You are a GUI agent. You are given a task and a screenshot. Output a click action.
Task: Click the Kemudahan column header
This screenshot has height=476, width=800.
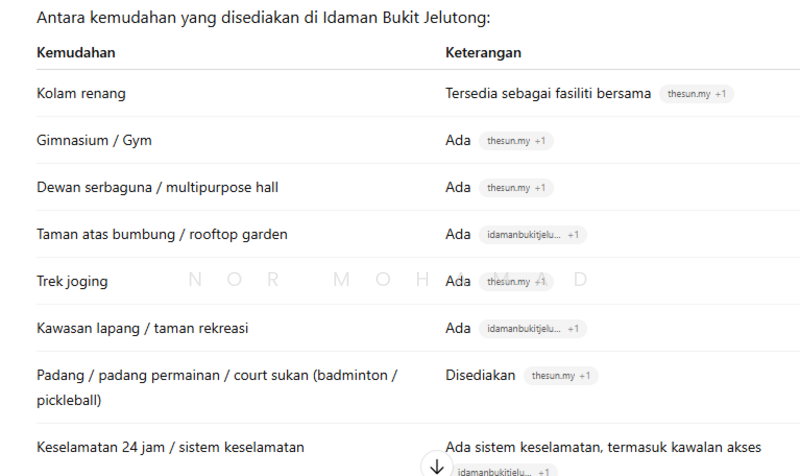pyautogui.click(x=76, y=52)
